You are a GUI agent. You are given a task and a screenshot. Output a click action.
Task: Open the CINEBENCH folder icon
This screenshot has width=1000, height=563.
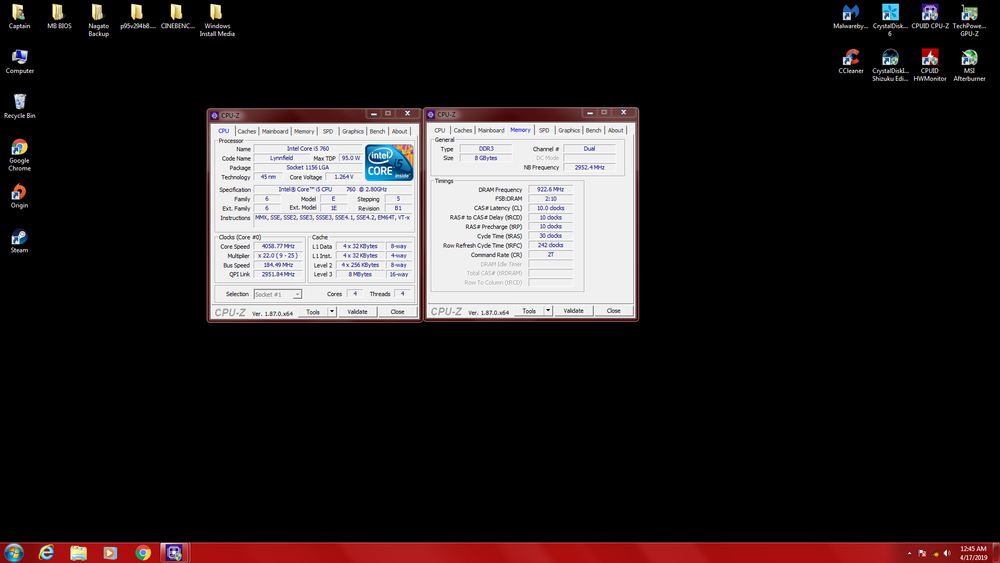pos(177,17)
